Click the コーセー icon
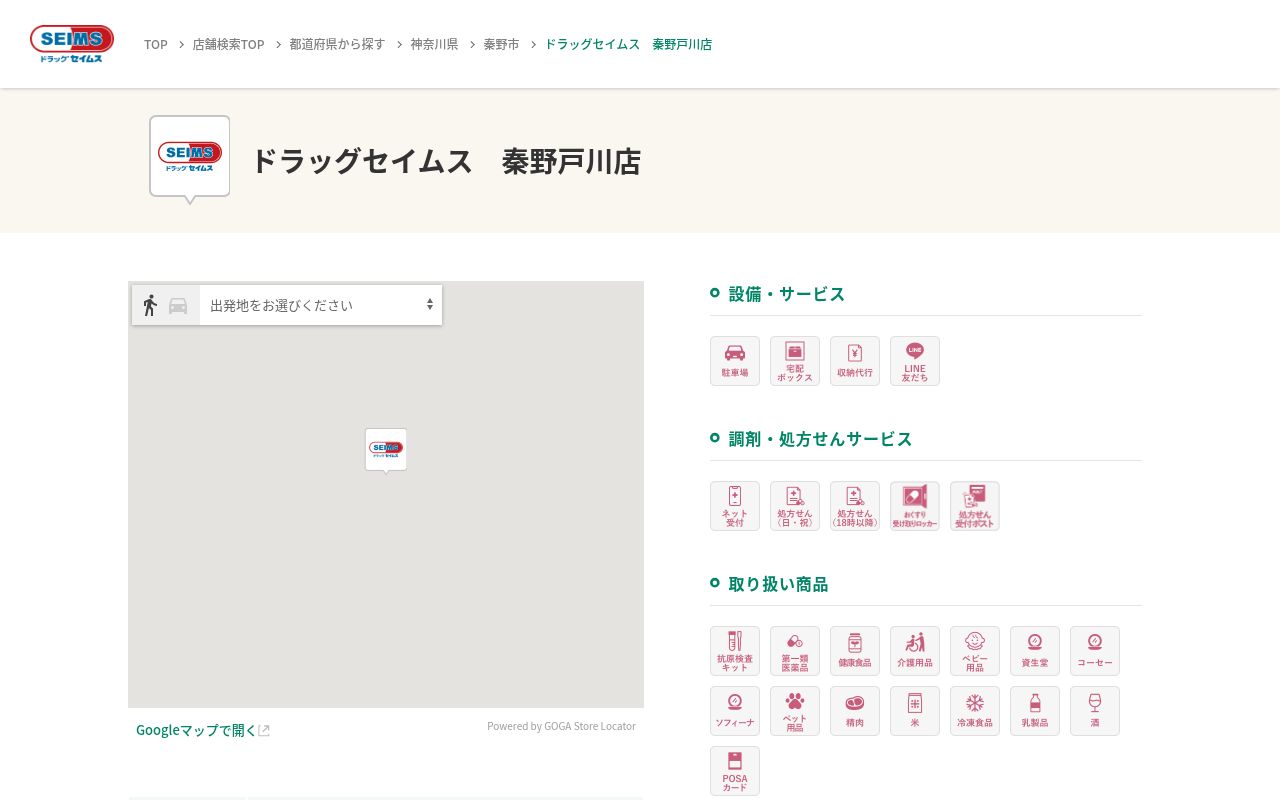This screenshot has width=1280, height=800. tap(1095, 651)
